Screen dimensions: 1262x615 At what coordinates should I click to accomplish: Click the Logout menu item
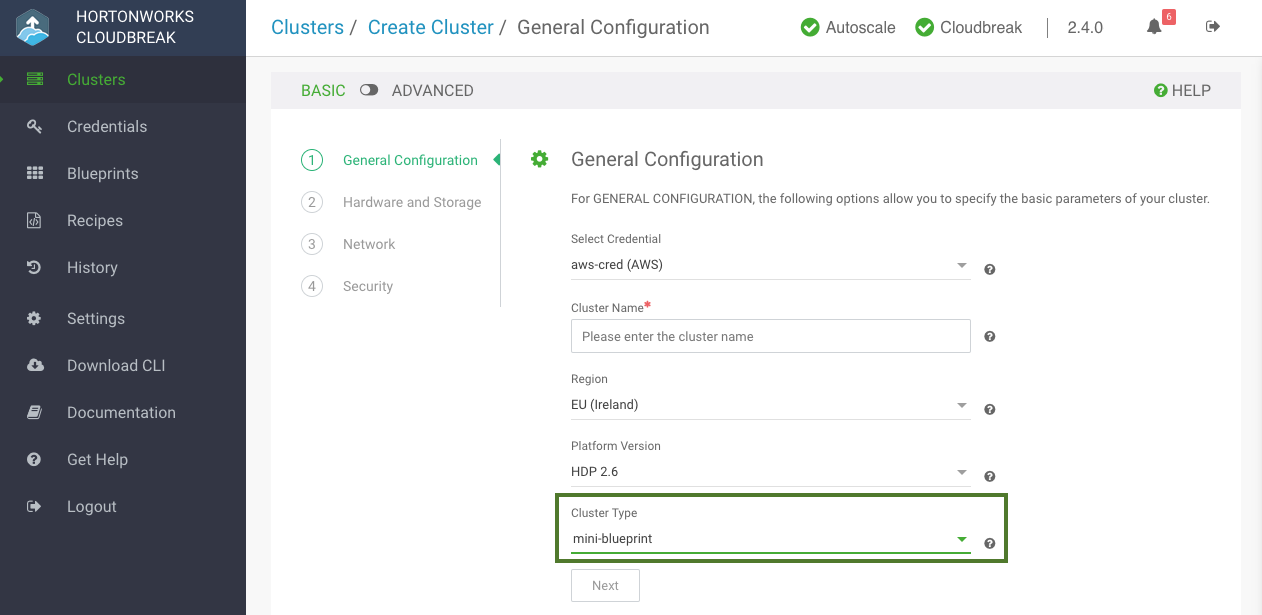click(x=123, y=506)
